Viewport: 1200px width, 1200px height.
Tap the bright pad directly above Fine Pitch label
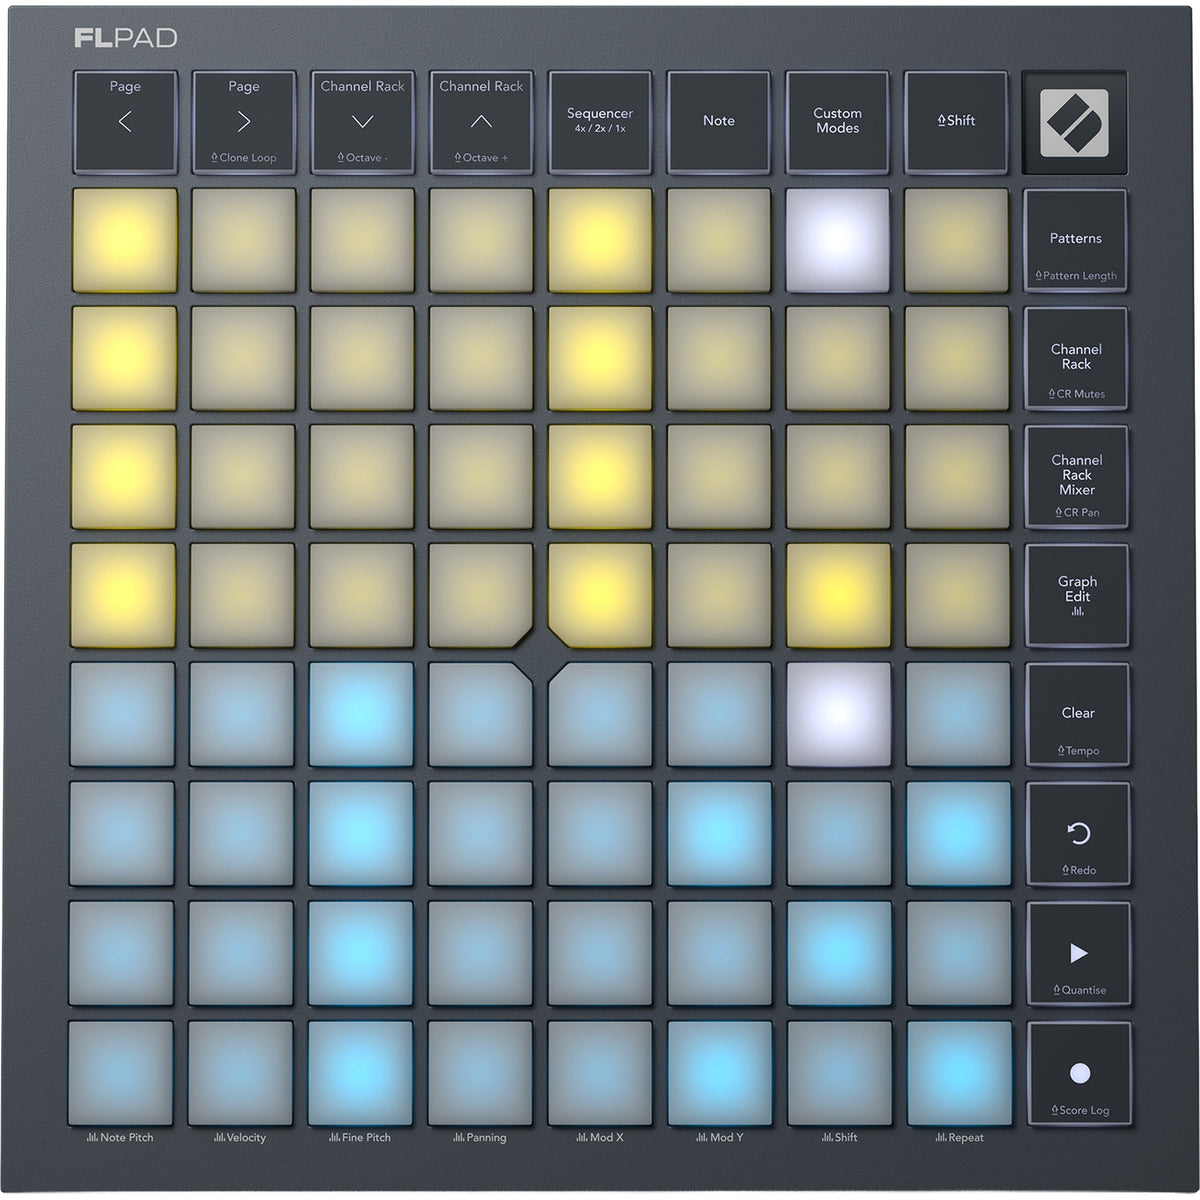[x=360, y=1073]
